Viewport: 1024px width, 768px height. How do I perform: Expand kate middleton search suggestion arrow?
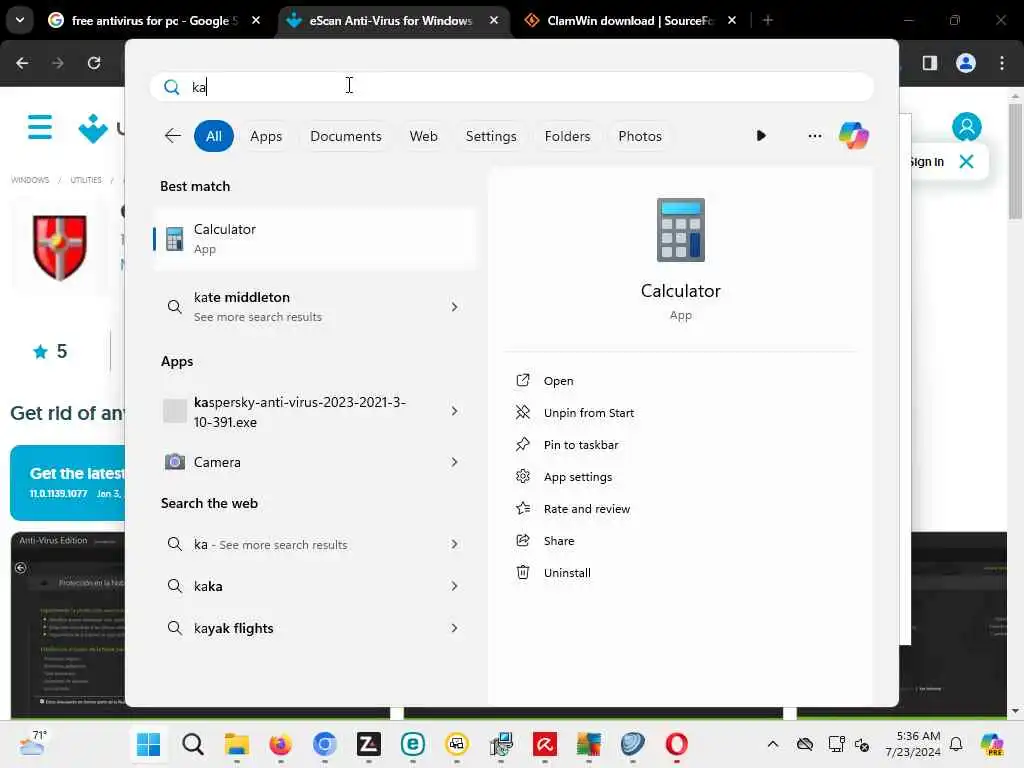[455, 307]
